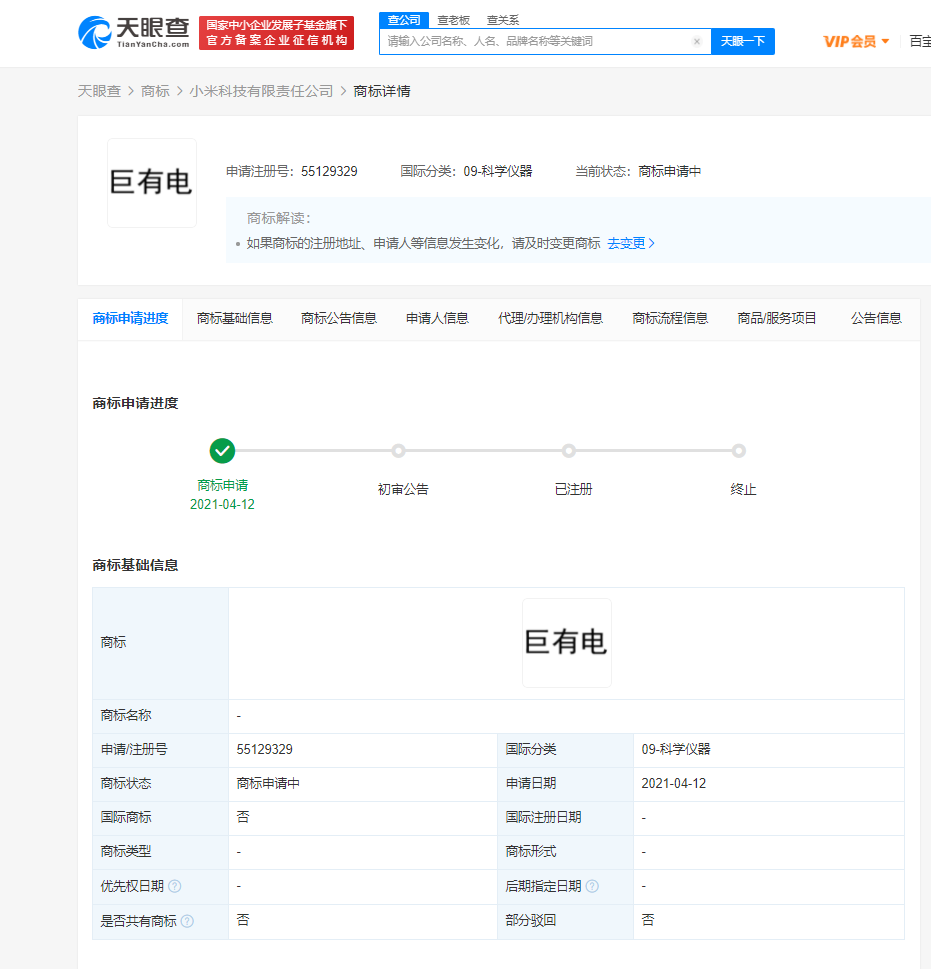This screenshot has height=969, width=931.
Task: Switch to the 查老板 tab
Action: click(x=452, y=19)
